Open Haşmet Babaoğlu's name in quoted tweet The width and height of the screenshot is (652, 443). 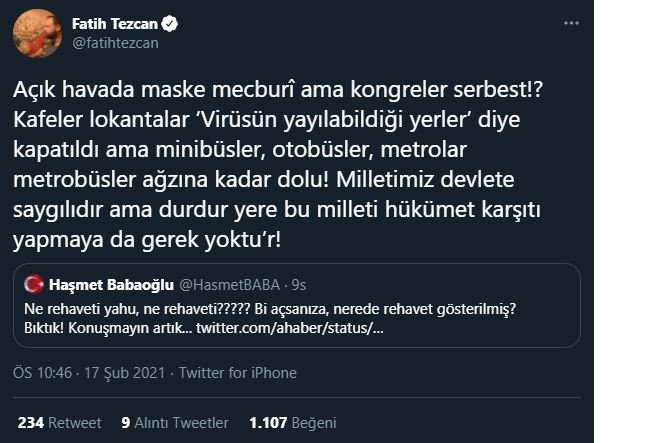[111, 285]
